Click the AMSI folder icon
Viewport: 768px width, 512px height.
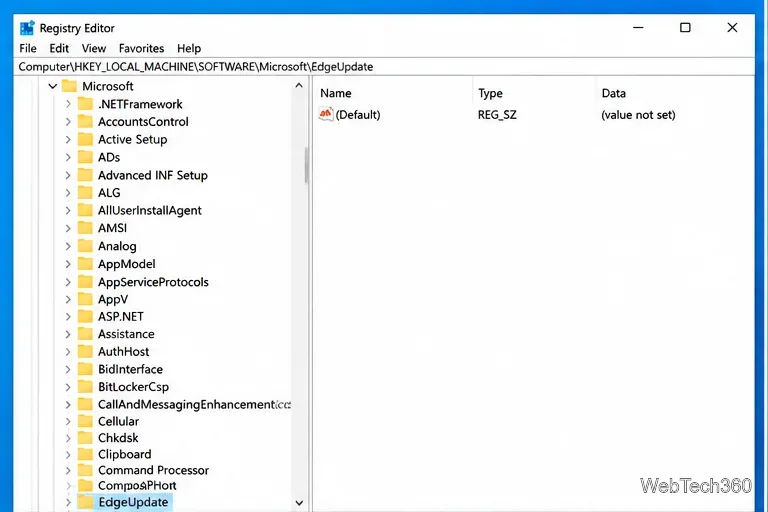pos(85,228)
